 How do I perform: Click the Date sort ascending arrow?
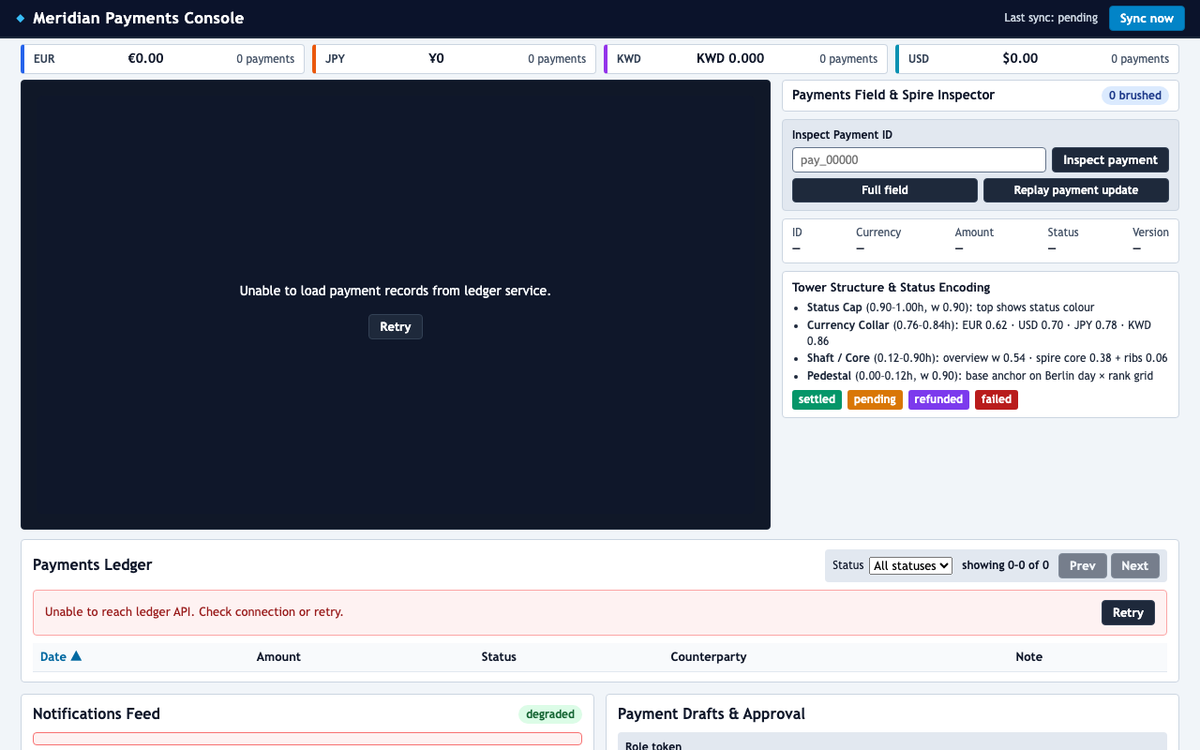point(76,656)
